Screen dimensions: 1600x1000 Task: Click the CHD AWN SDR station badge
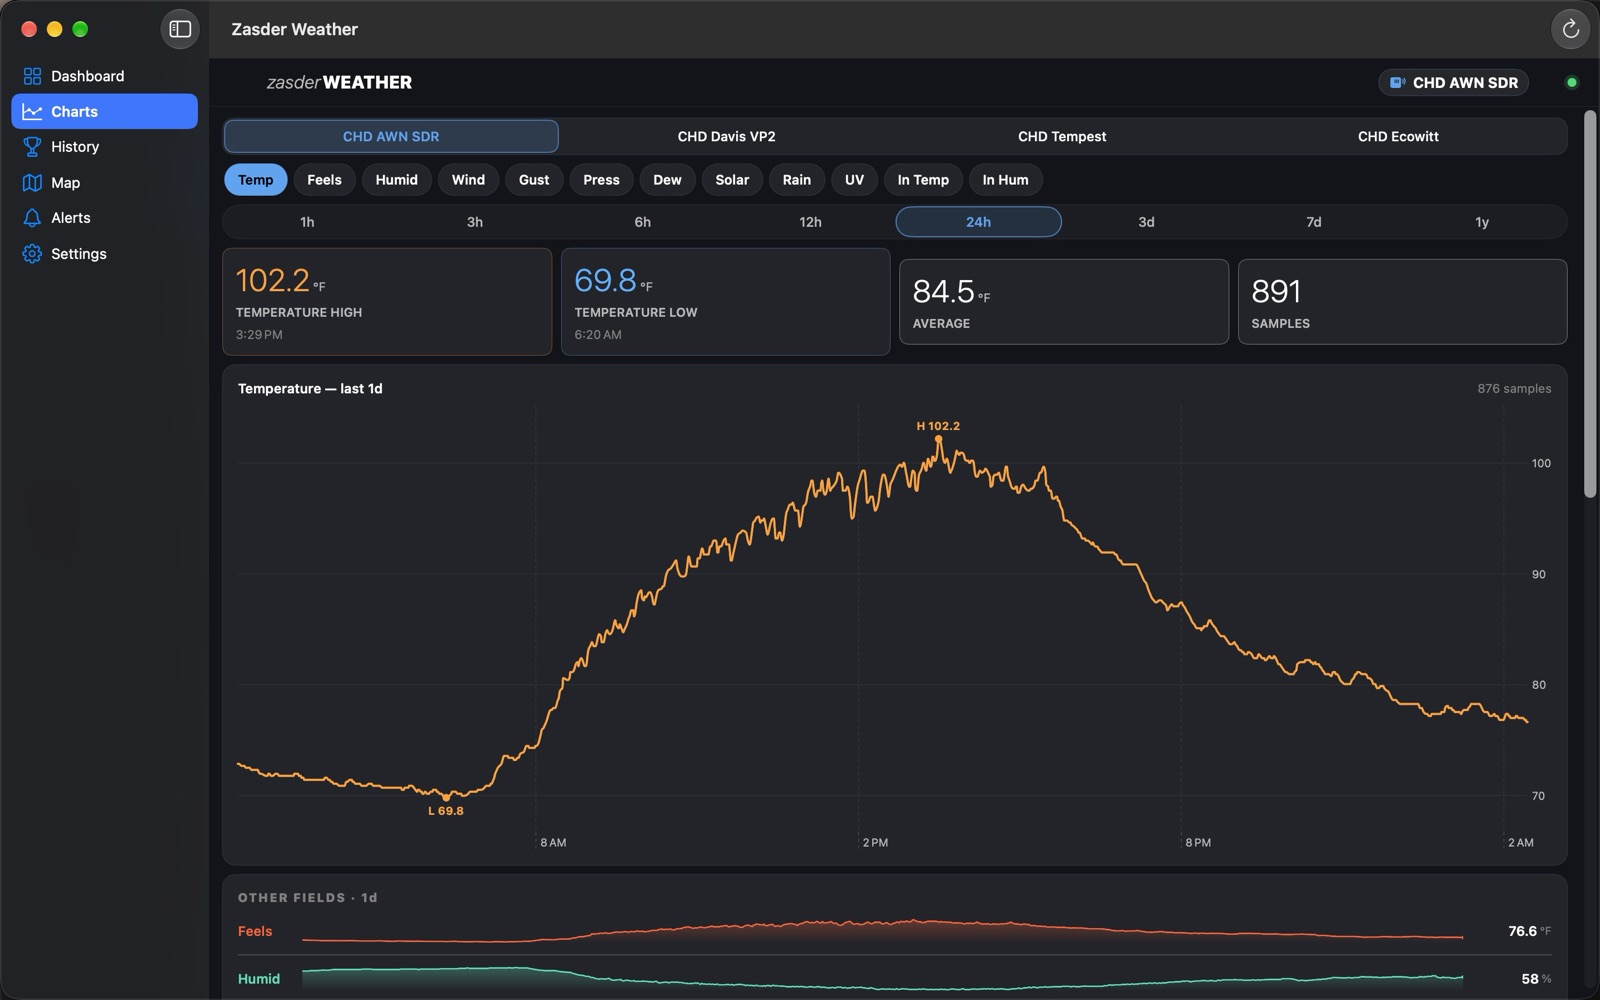1454,83
